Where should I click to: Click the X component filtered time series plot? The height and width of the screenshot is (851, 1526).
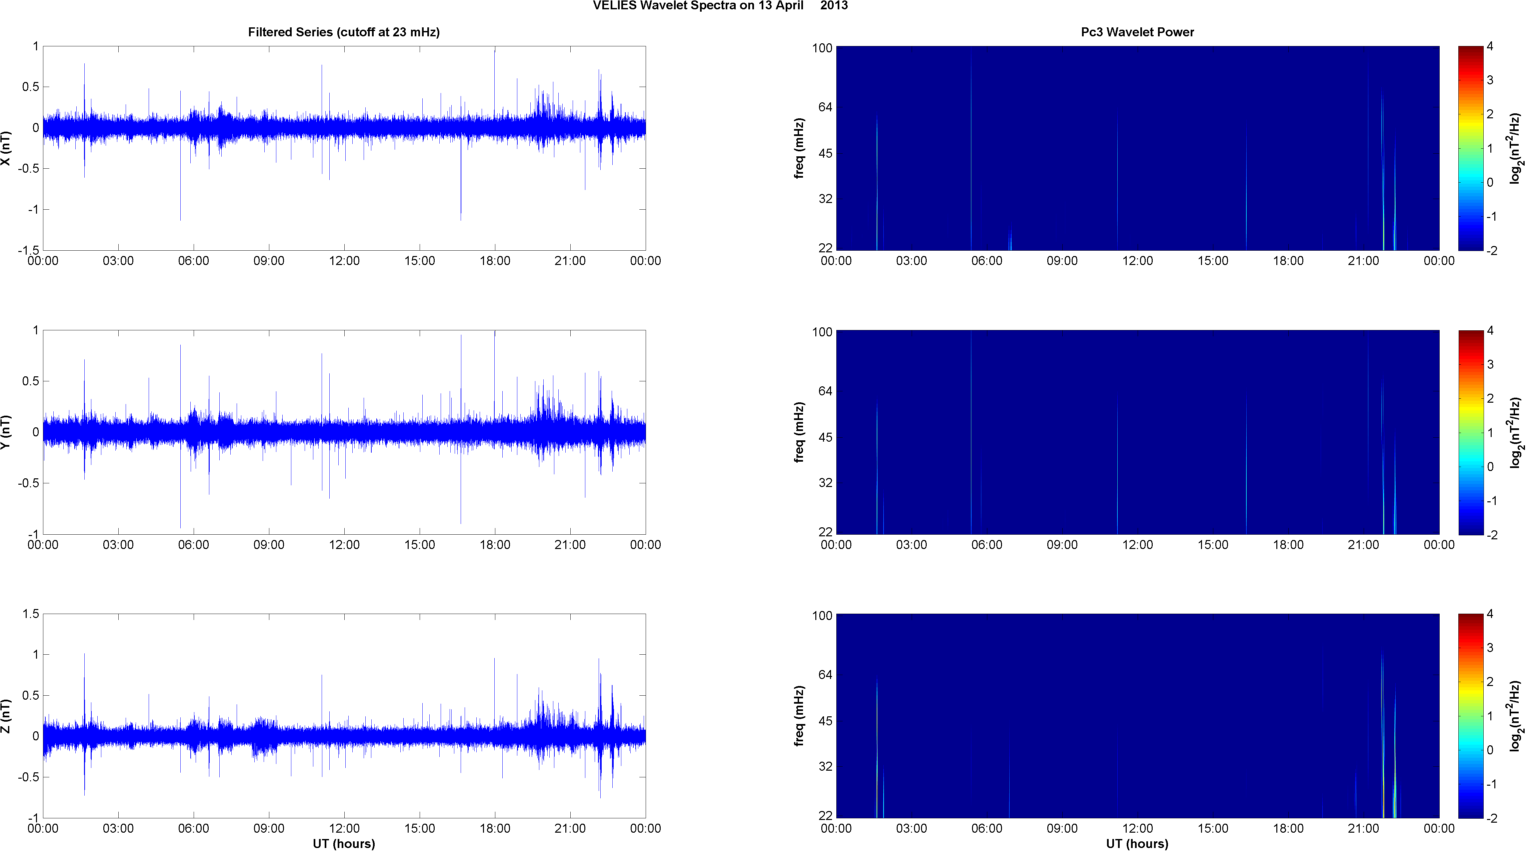(344, 148)
